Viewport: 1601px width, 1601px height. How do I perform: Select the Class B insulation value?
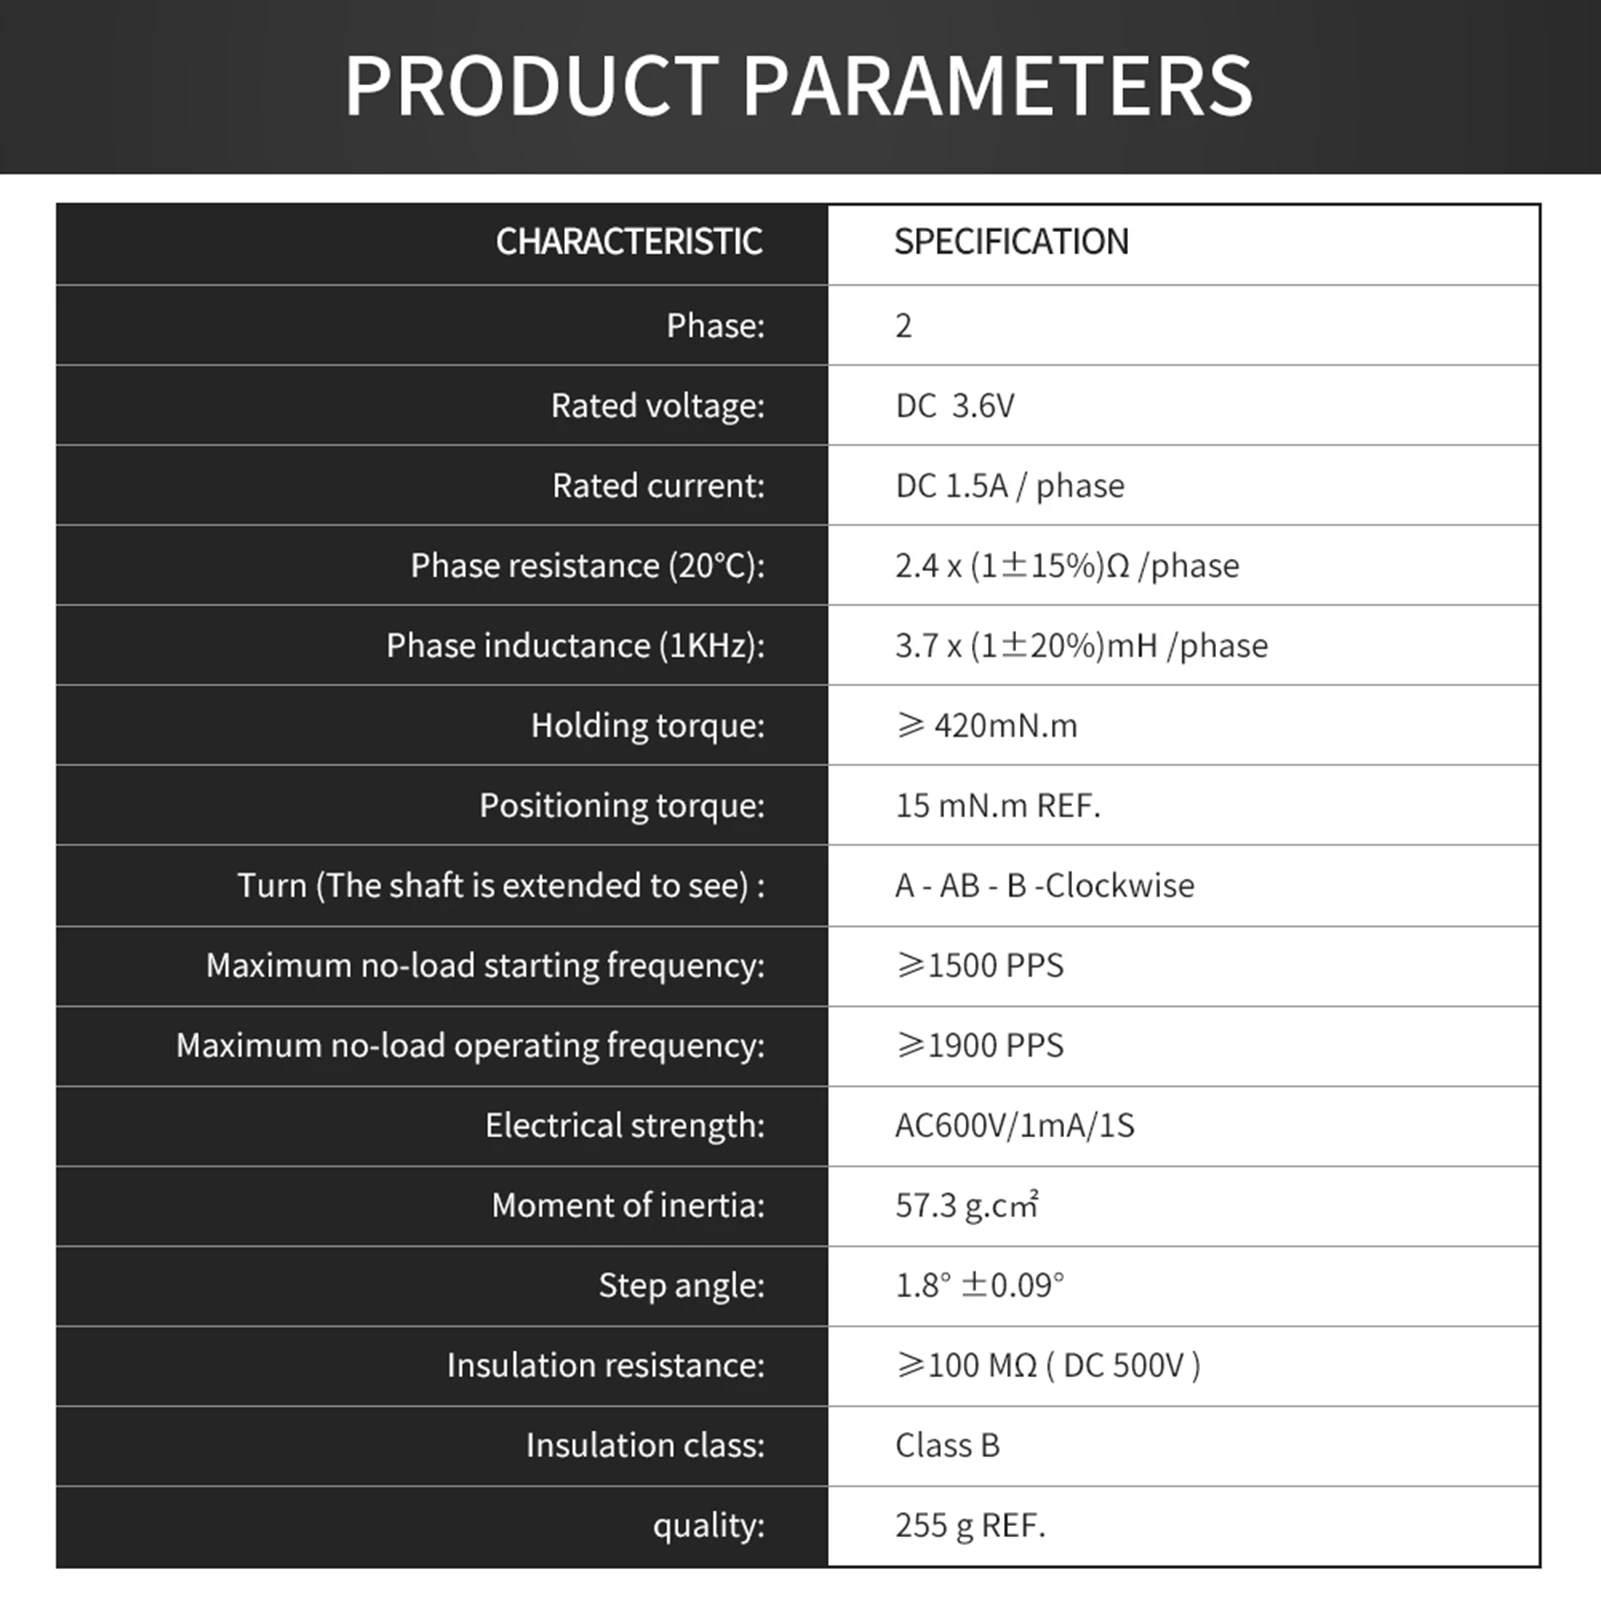[x=947, y=1446]
